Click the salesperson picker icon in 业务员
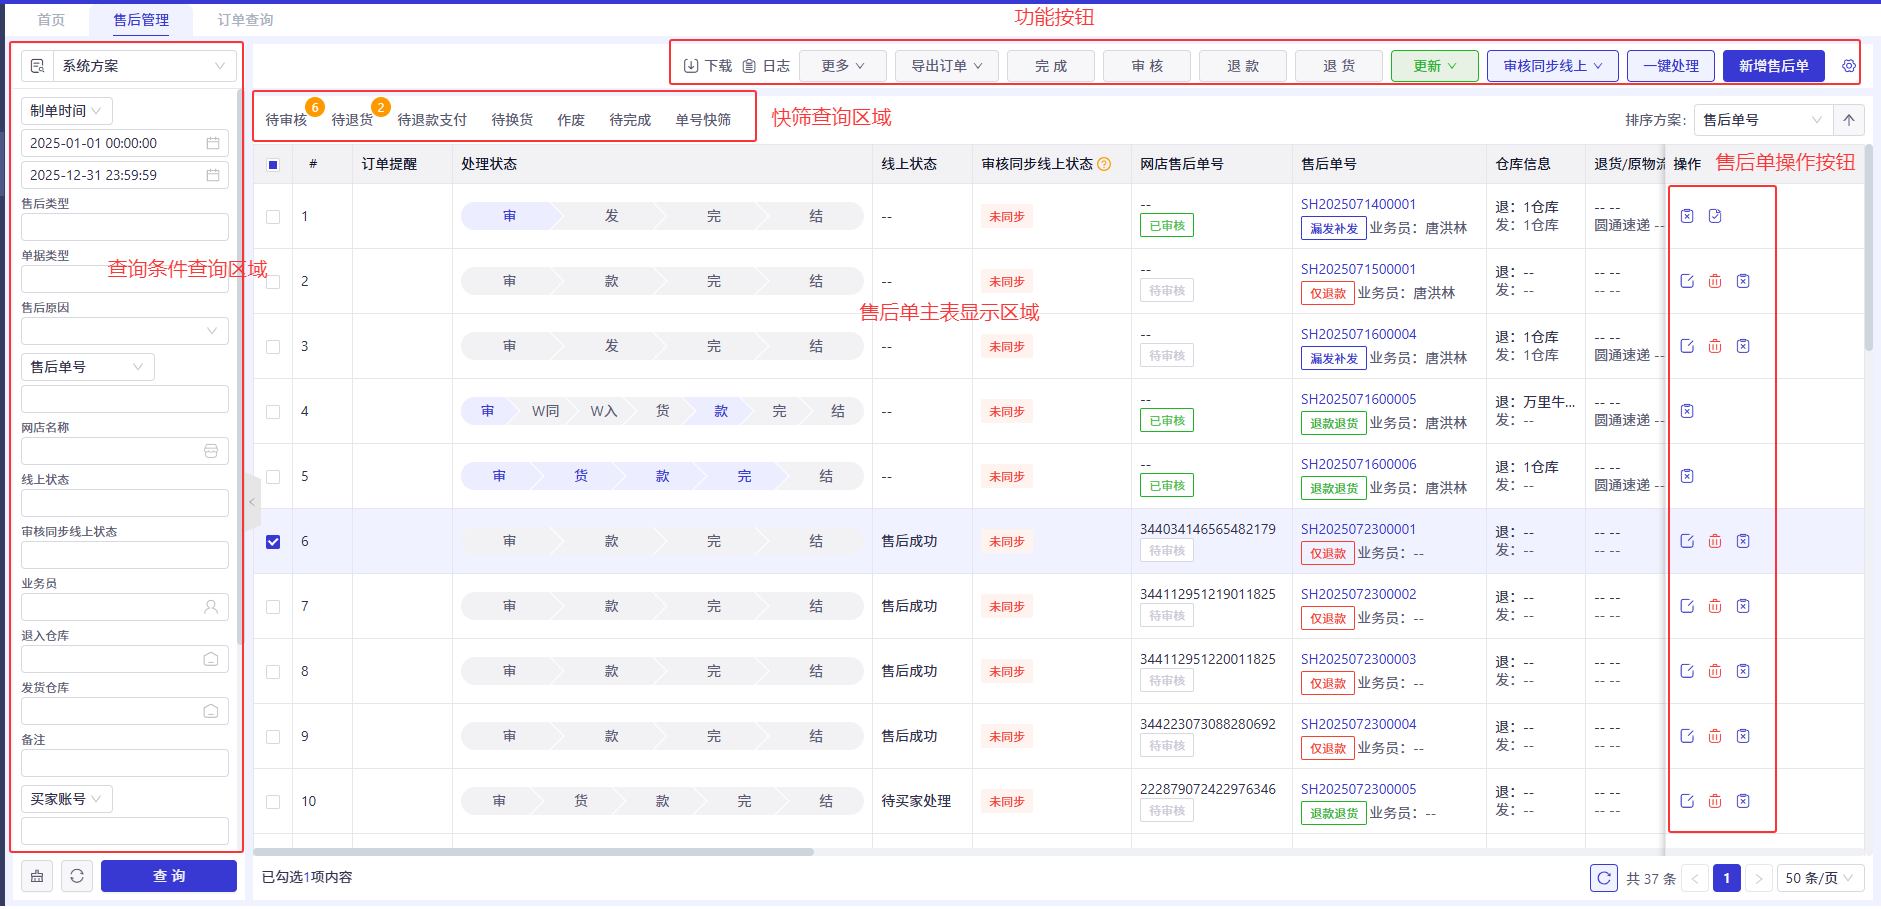The height and width of the screenshot is (909, 1881). point(211,607)
